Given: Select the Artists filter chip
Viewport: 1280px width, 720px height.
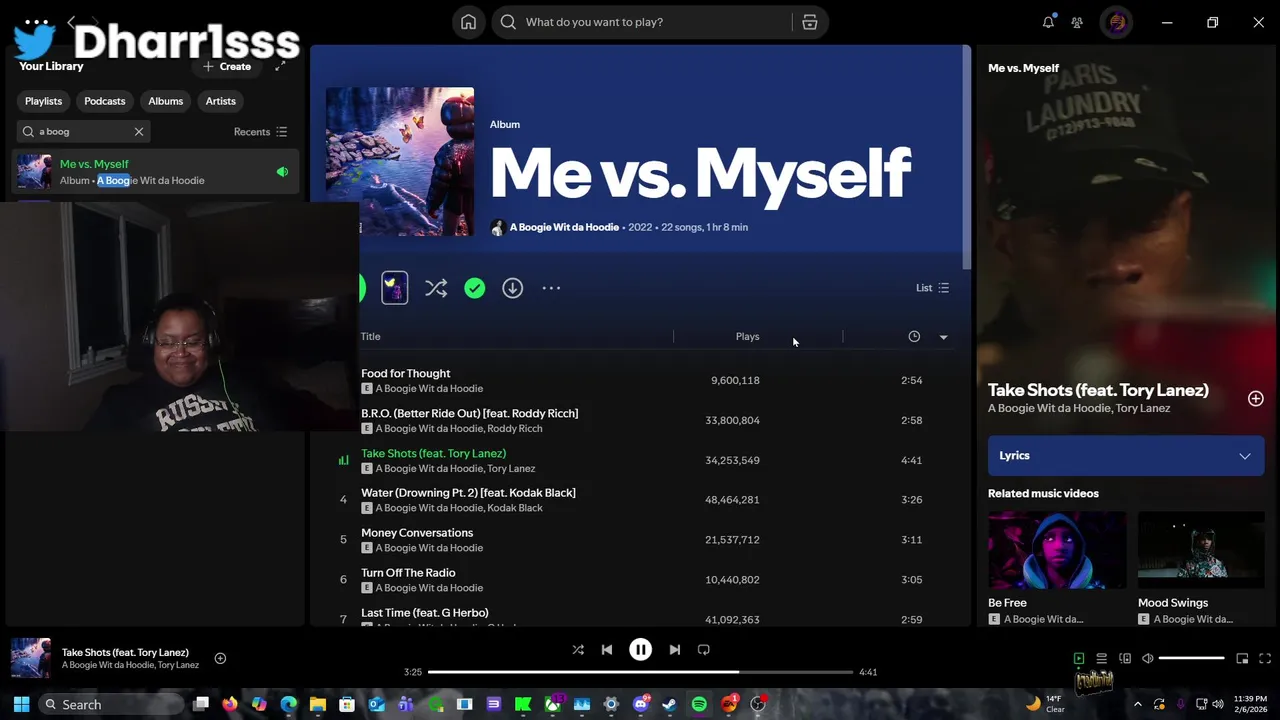Looking at the screenshot, I should [x=221, y=101].
